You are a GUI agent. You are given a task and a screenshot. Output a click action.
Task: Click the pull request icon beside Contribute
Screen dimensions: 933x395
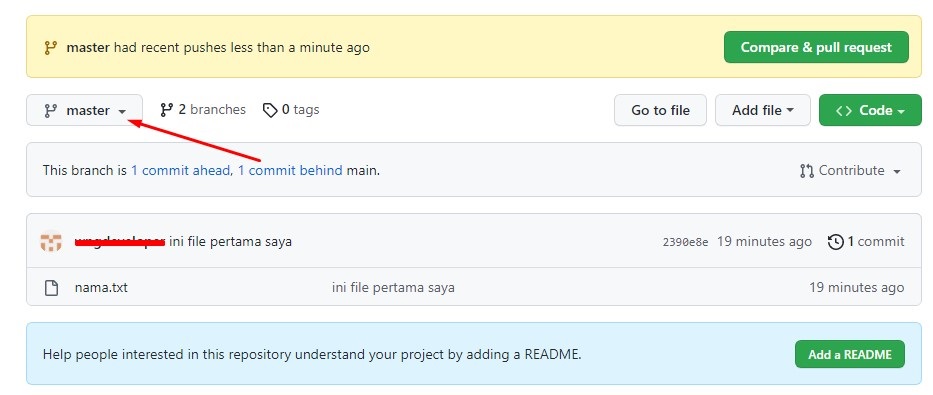[807, 171]
